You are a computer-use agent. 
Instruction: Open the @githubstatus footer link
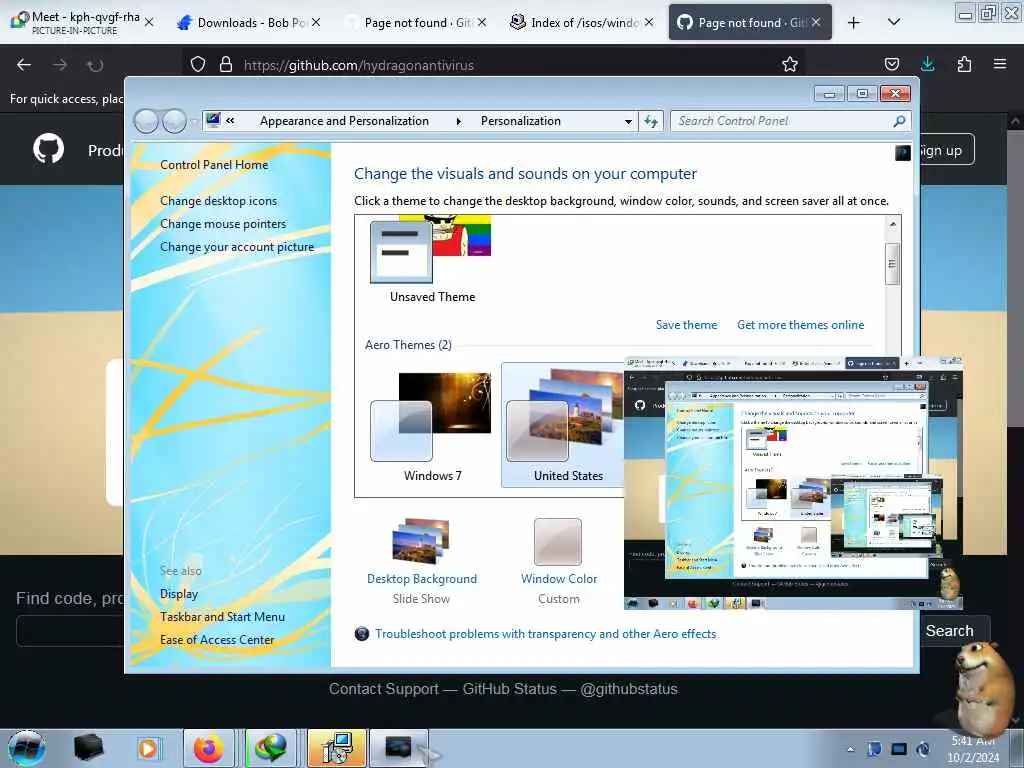pyautogui.click(x=628, y=689)
